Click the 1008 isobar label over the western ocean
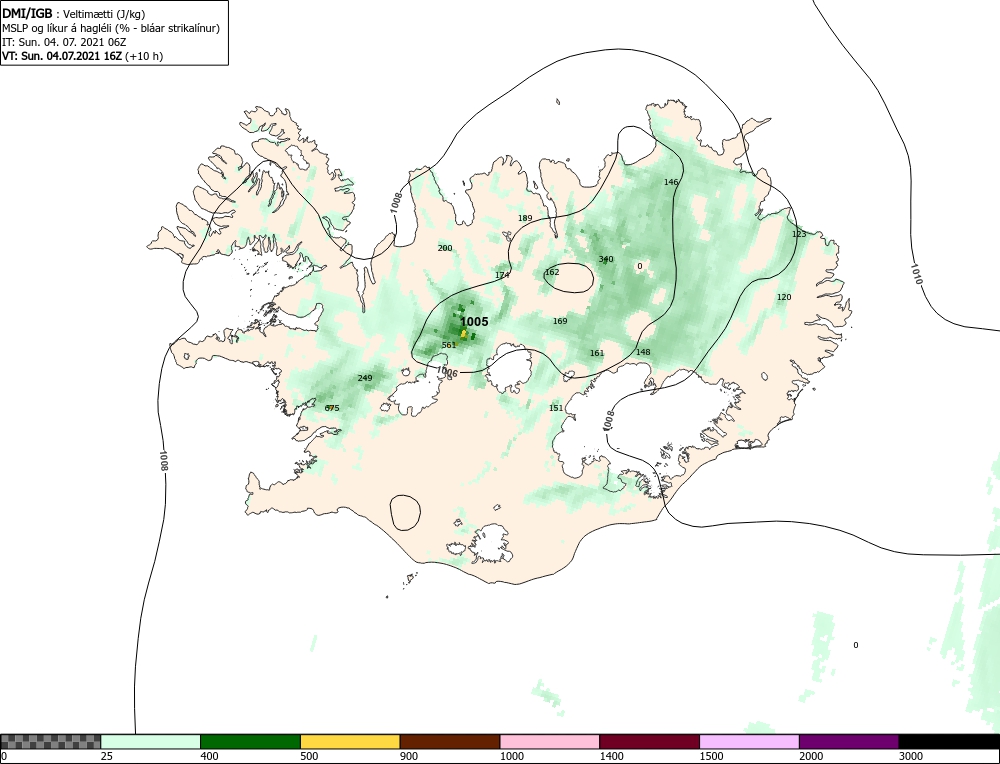This screenshot has height=764, width=1000. [x=163, y=460]
